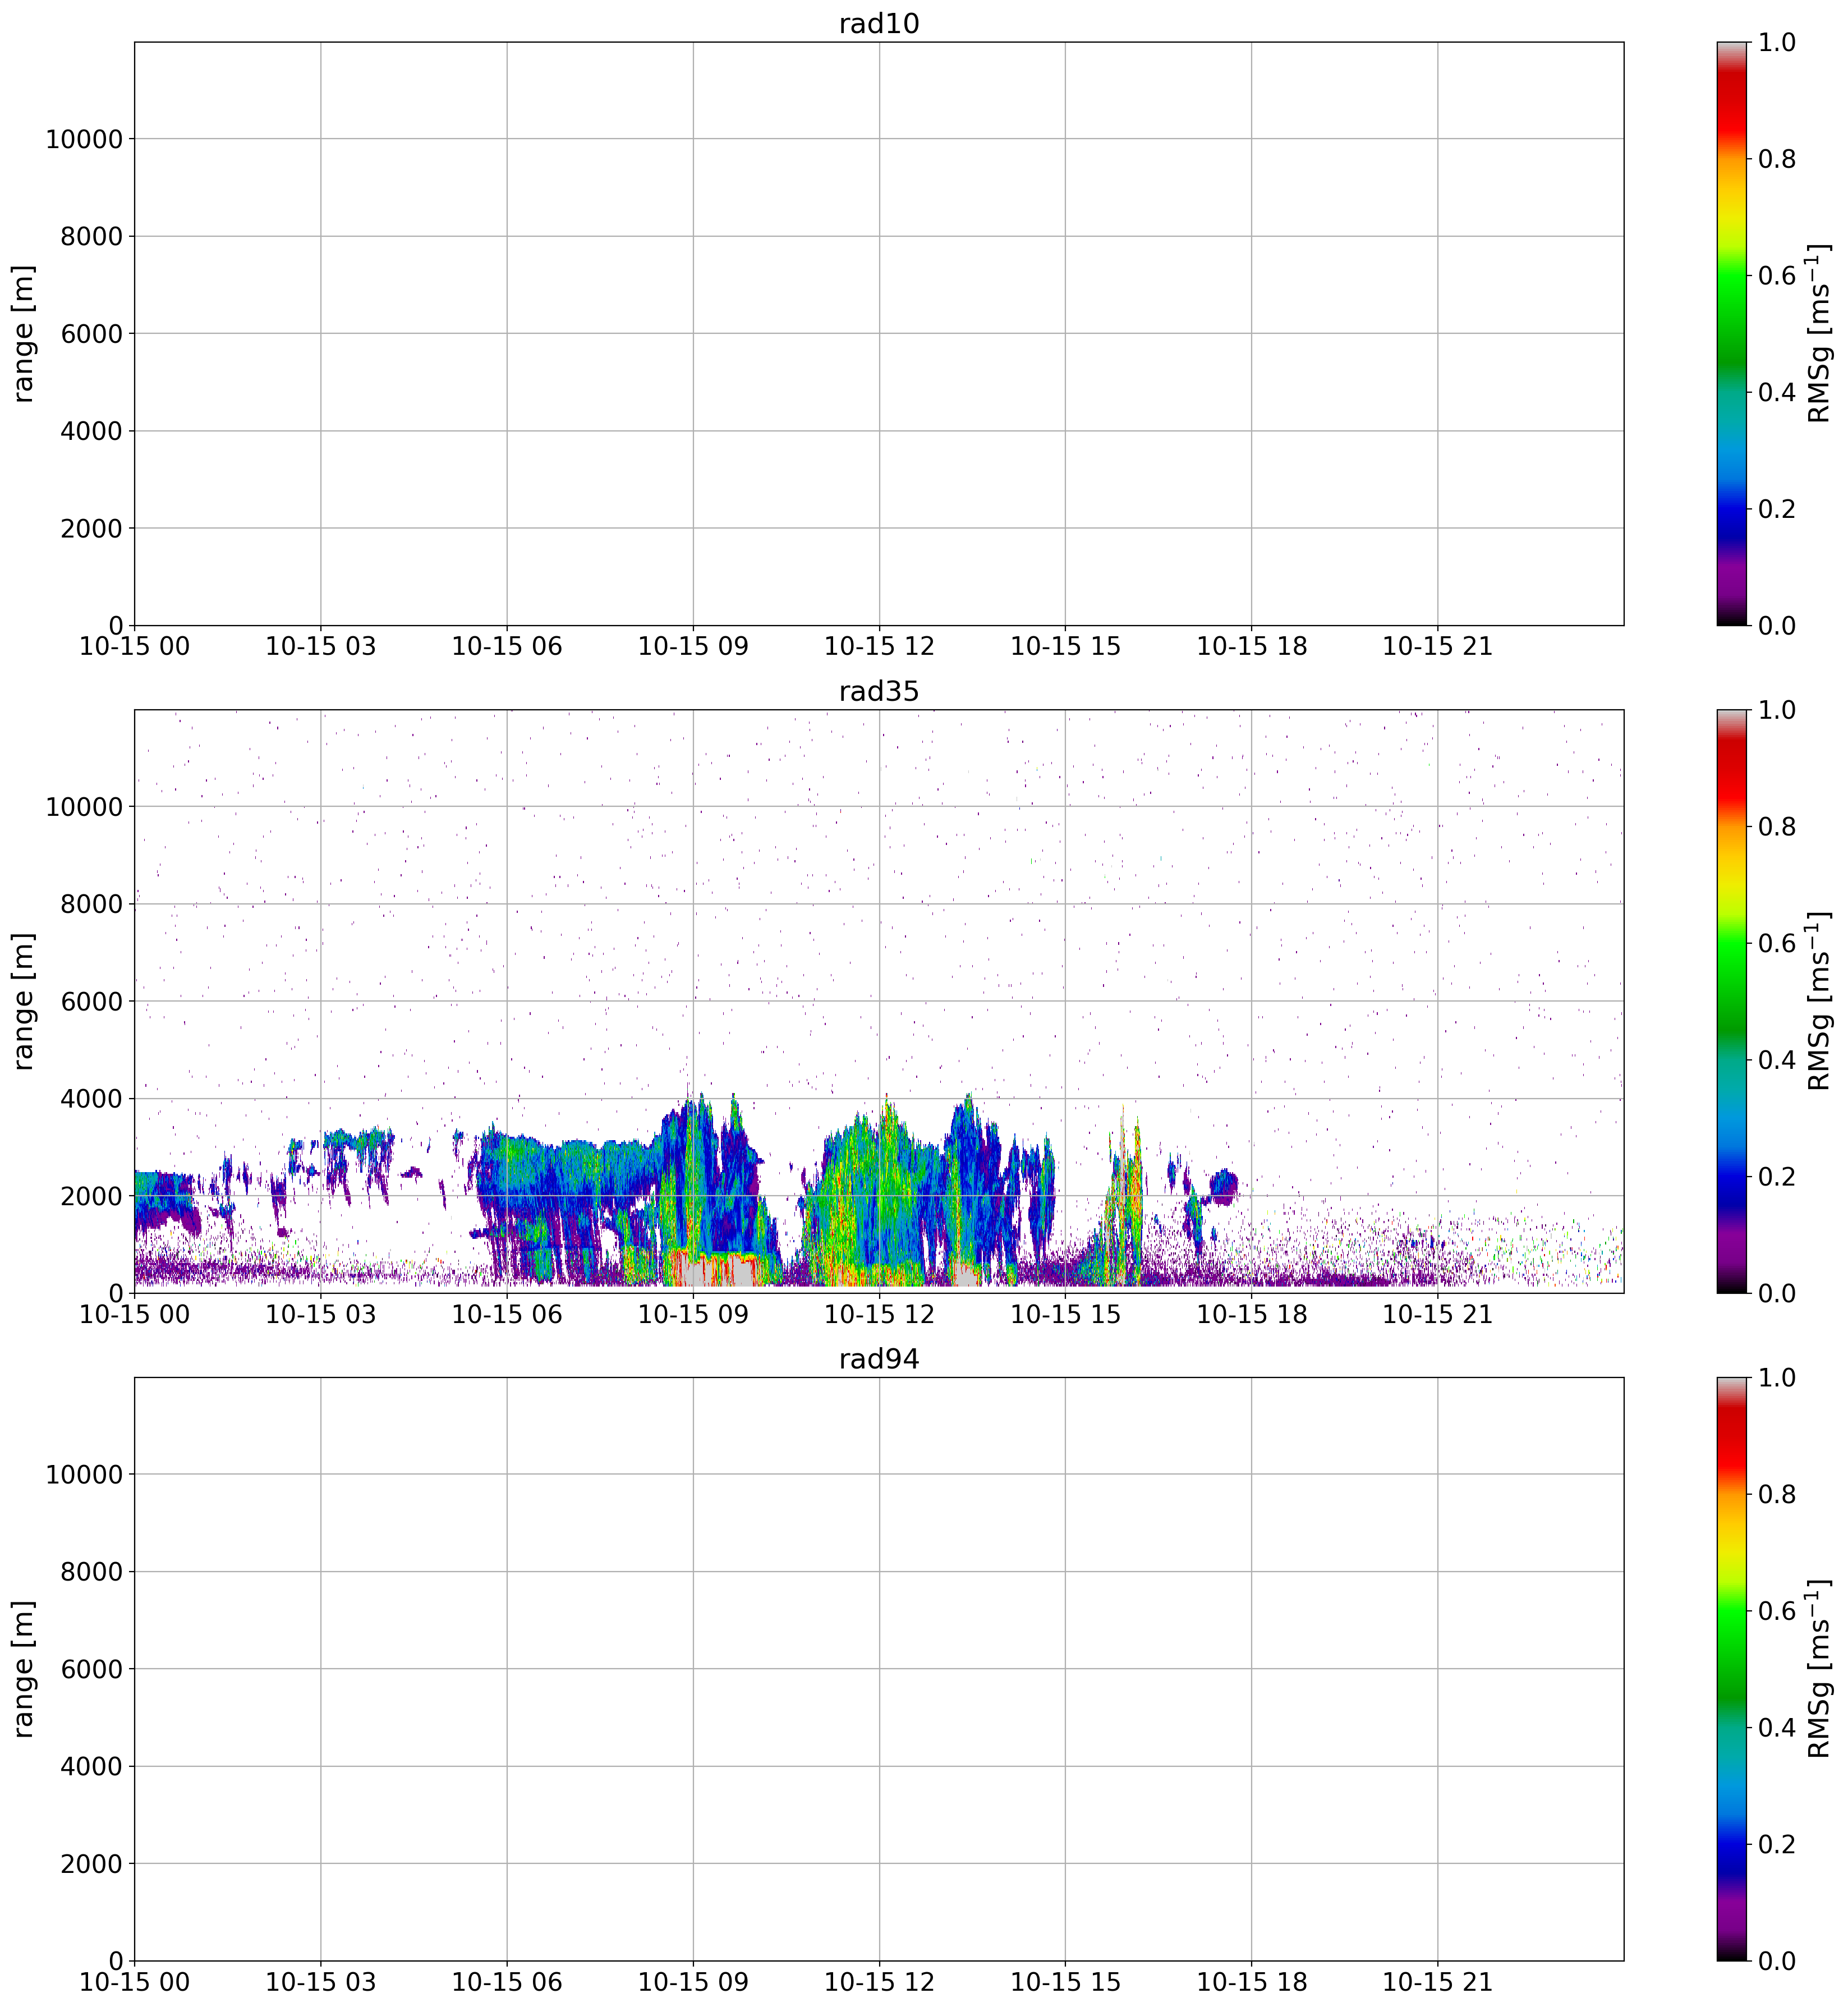
Task: Click the '10-15 18' tick label under rad94
Action: tap(1251, 1982)
